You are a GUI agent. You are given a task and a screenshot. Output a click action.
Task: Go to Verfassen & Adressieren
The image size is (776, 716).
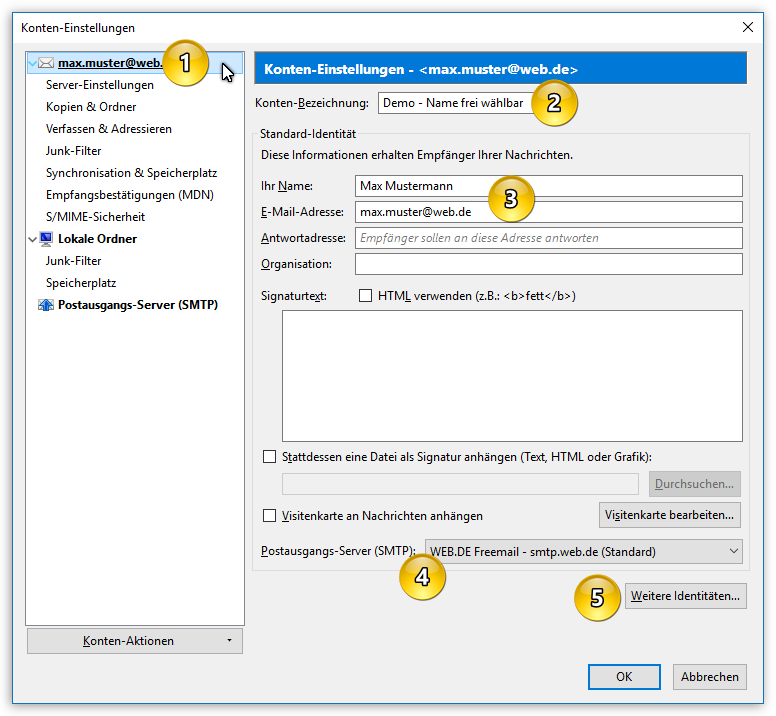click(109, 129)
